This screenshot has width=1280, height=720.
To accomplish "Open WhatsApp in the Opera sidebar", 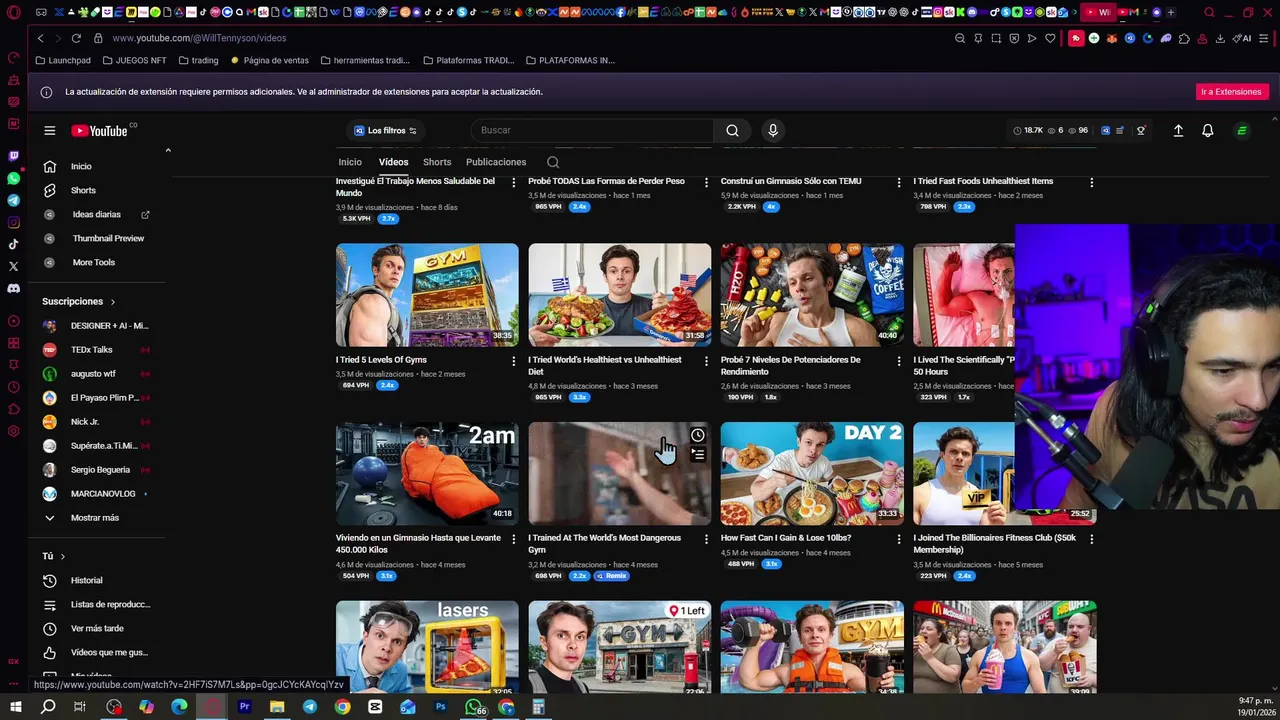I will pos(13,178).
